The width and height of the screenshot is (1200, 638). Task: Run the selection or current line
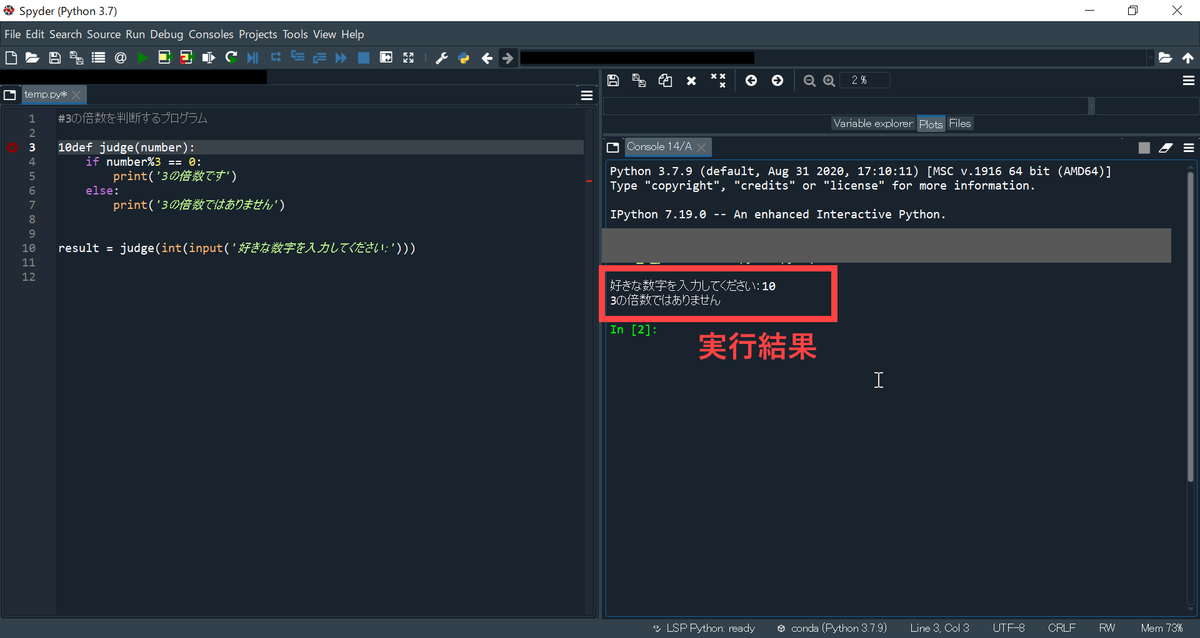tap(208, 58)
